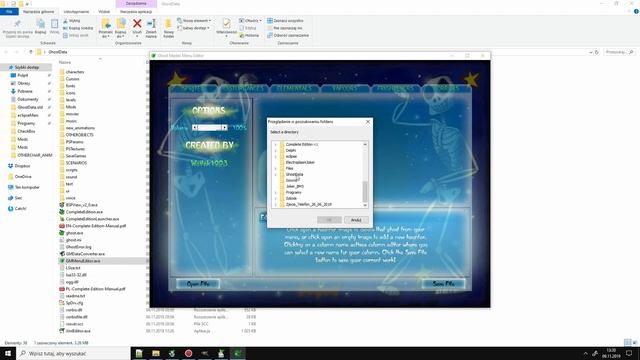Screen dimensions: 640x360
Task: Open Nowy element dropdown
Action: coord(194,20)
